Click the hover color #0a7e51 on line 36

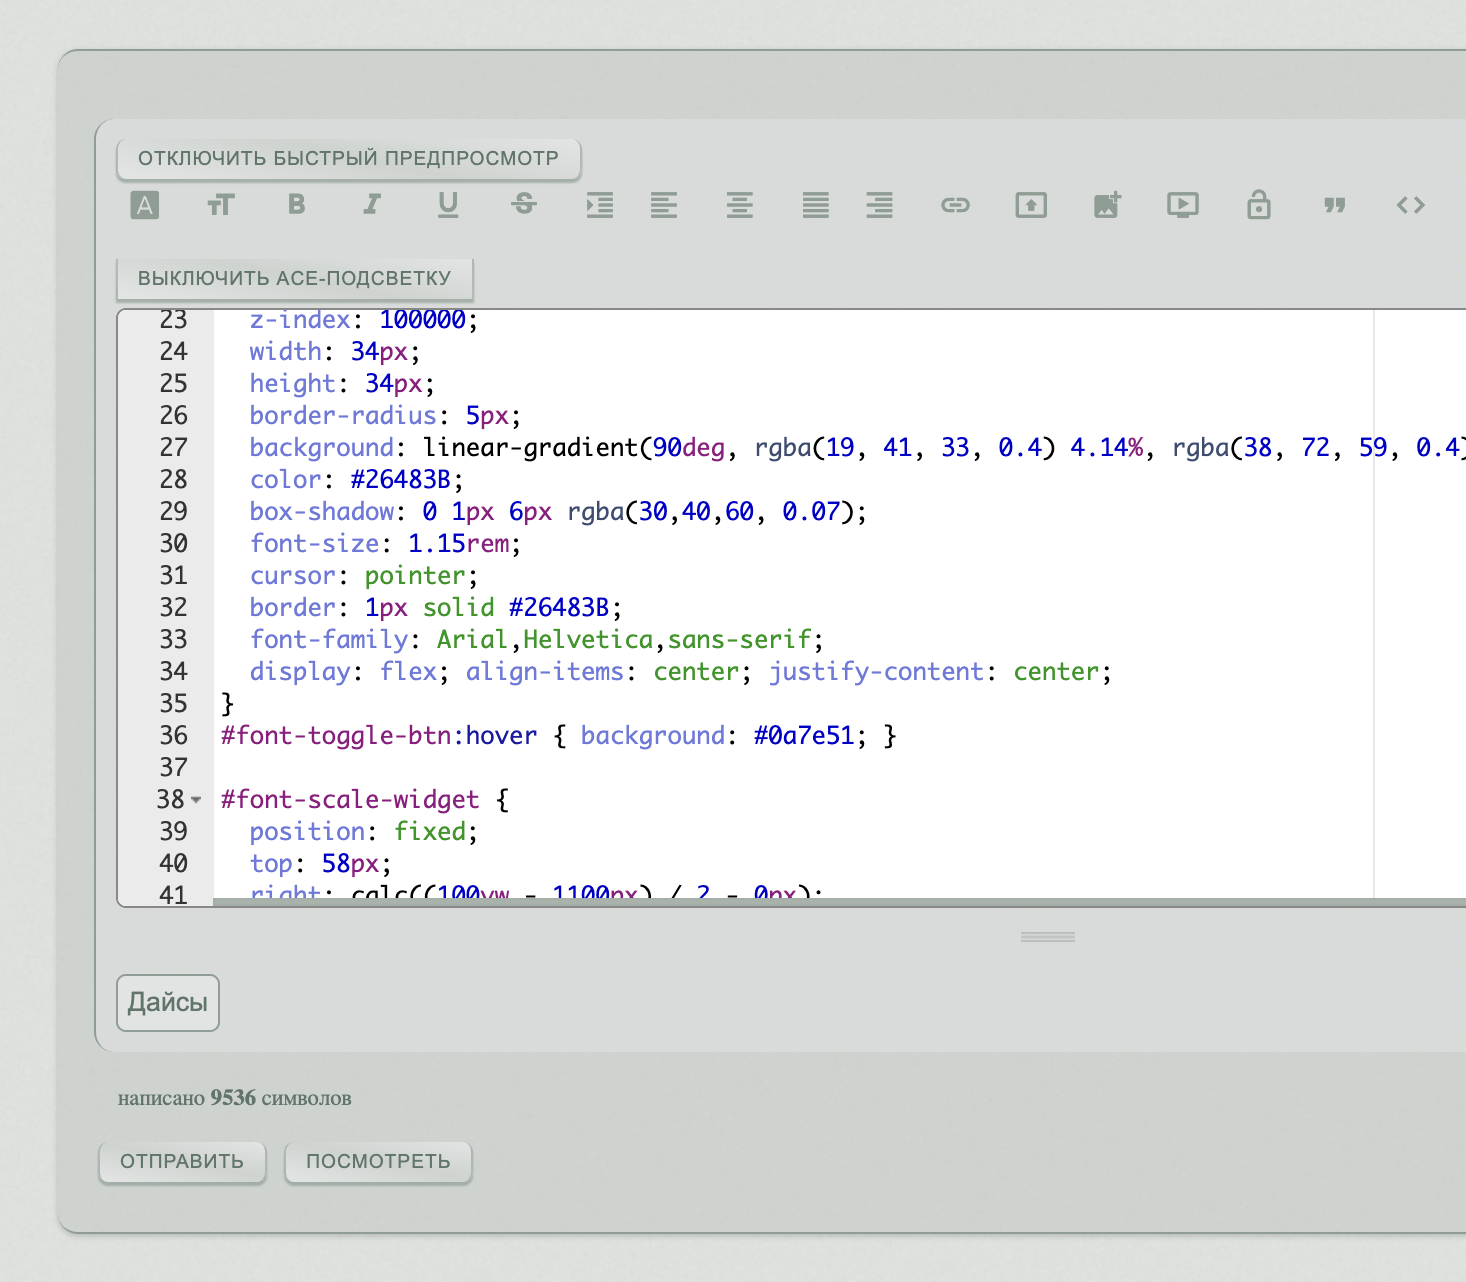804,735
